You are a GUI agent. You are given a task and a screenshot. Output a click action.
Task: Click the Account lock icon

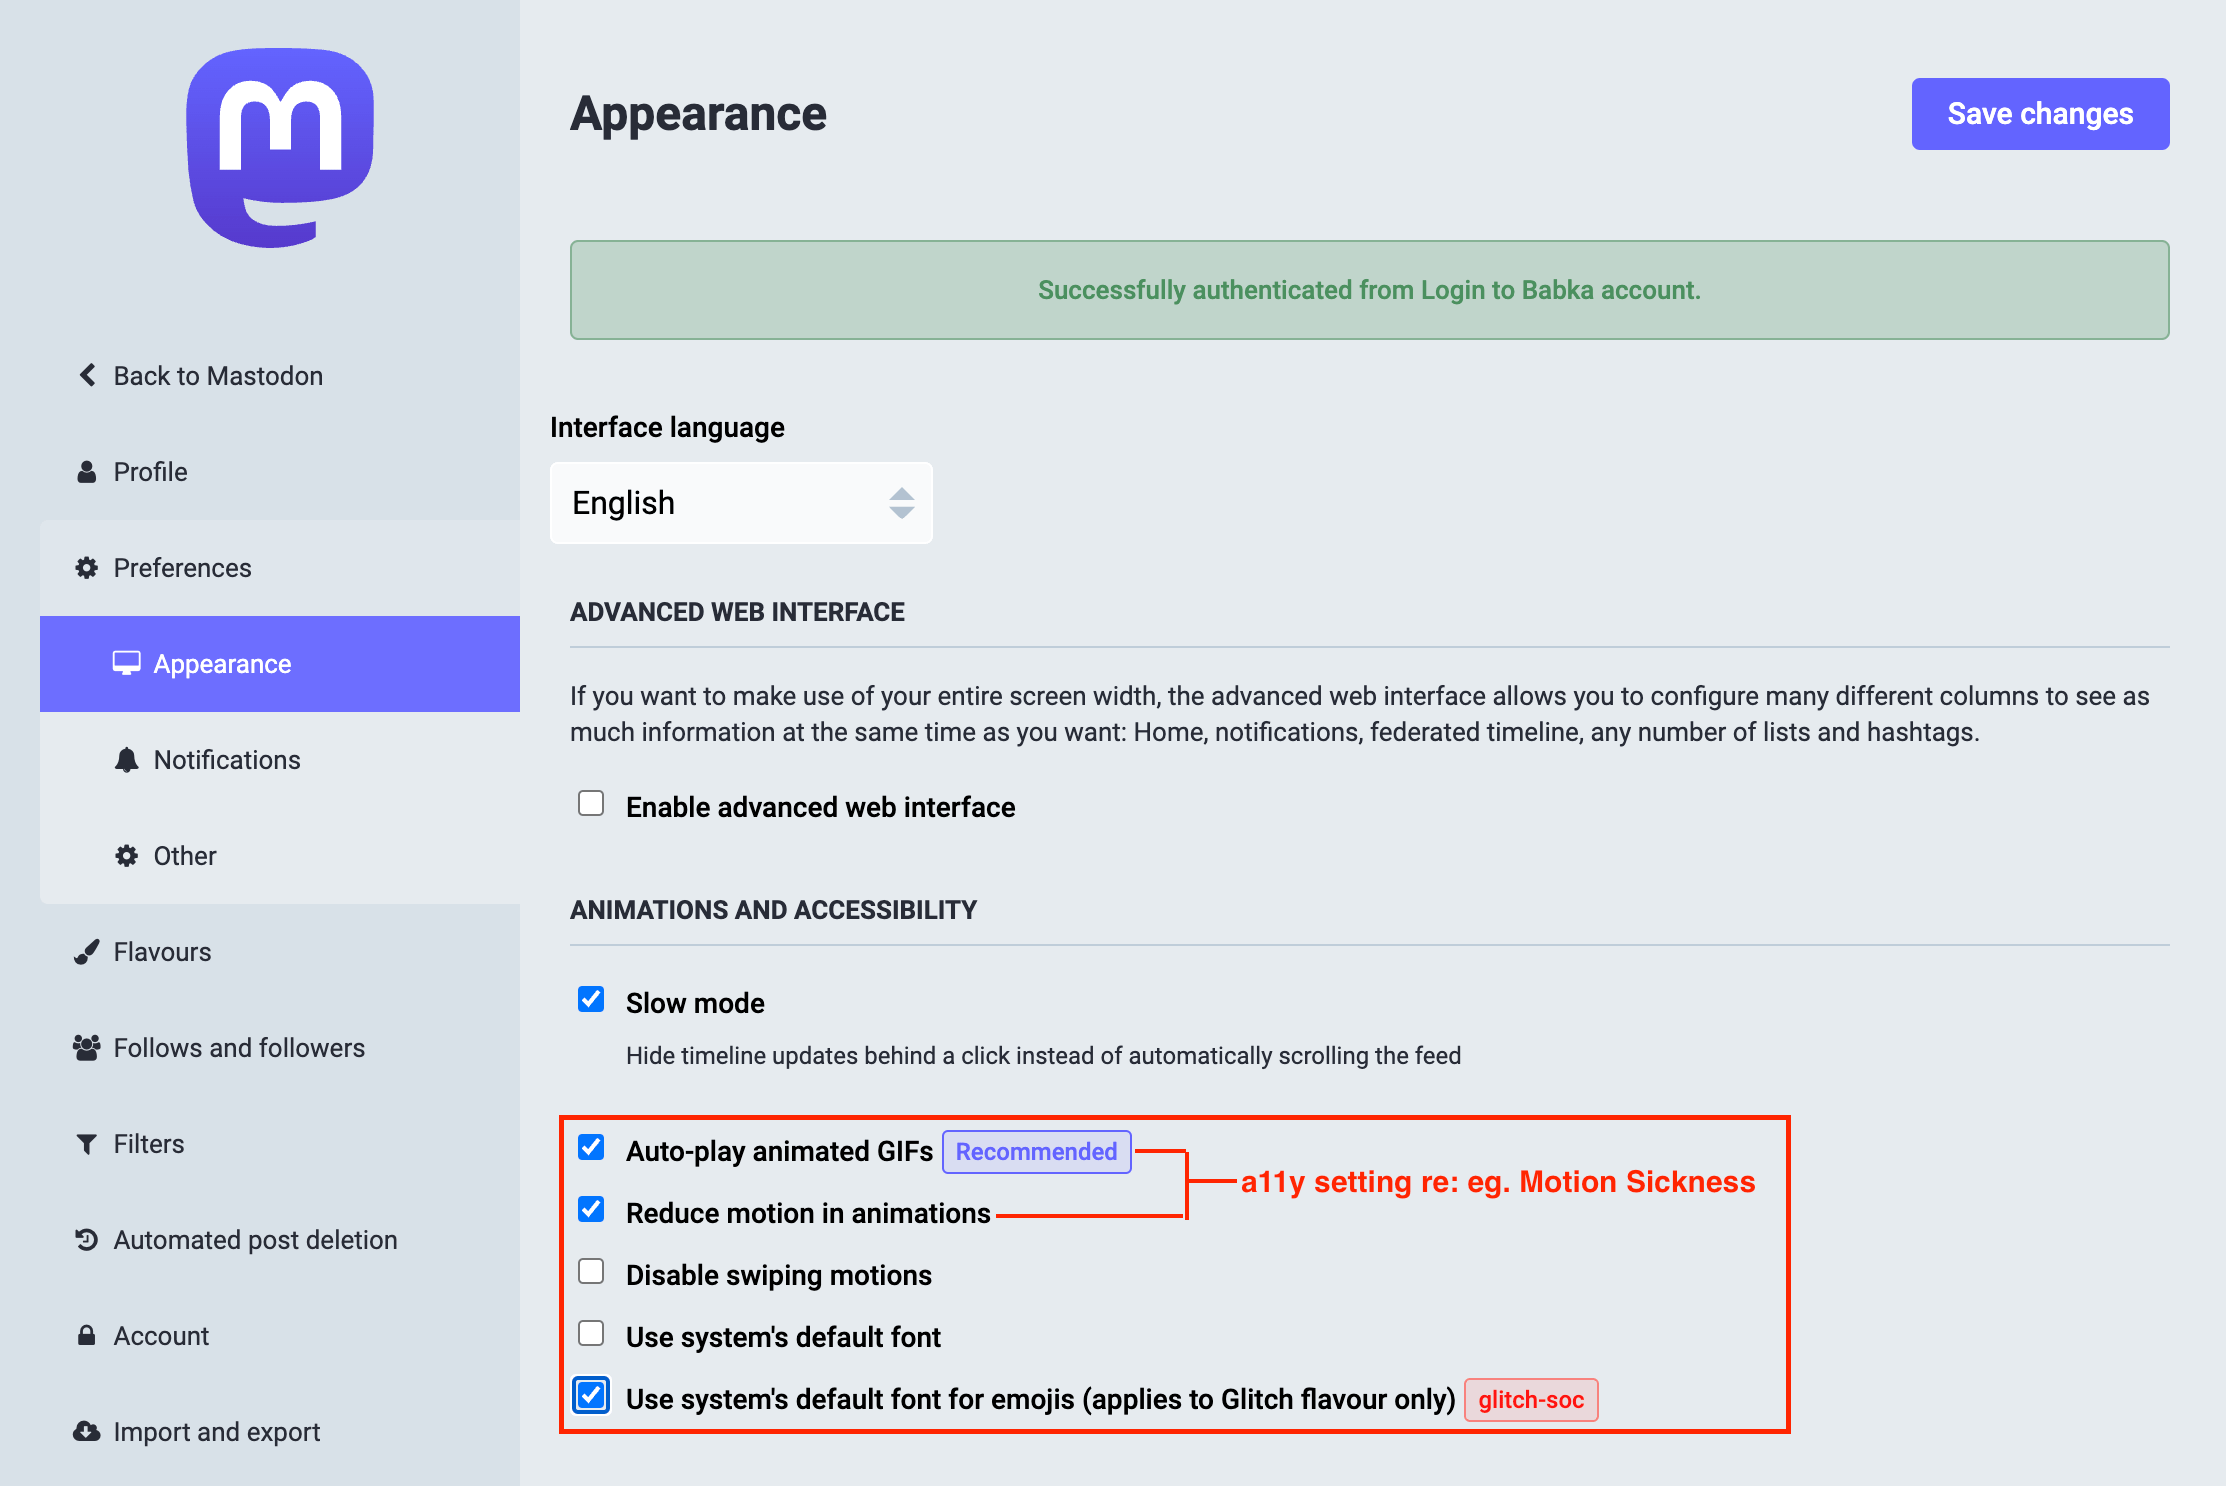(87, 1335)
